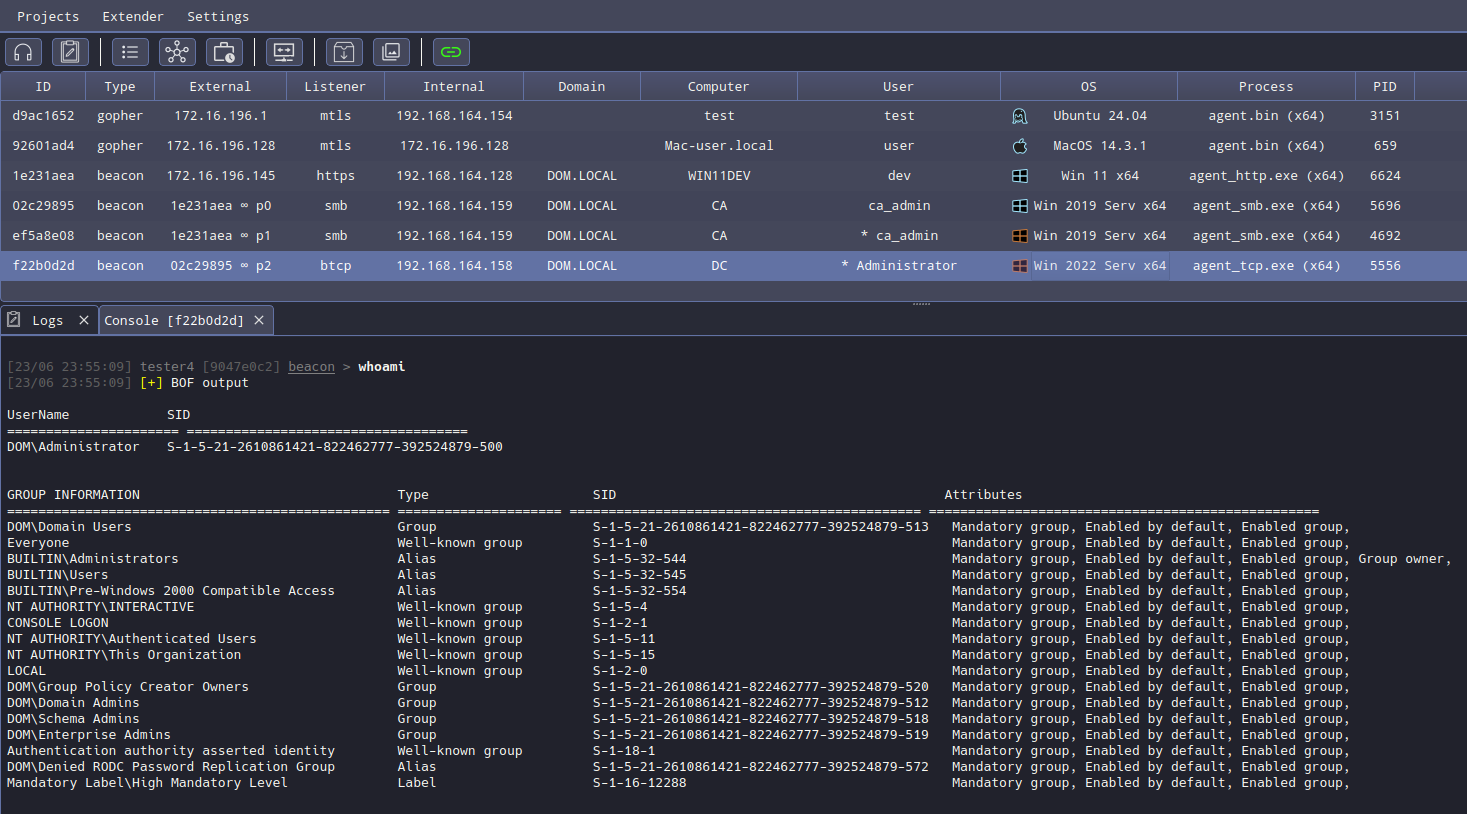
Task: Sort sessions by the Computer column header
Action: [718, 87]
